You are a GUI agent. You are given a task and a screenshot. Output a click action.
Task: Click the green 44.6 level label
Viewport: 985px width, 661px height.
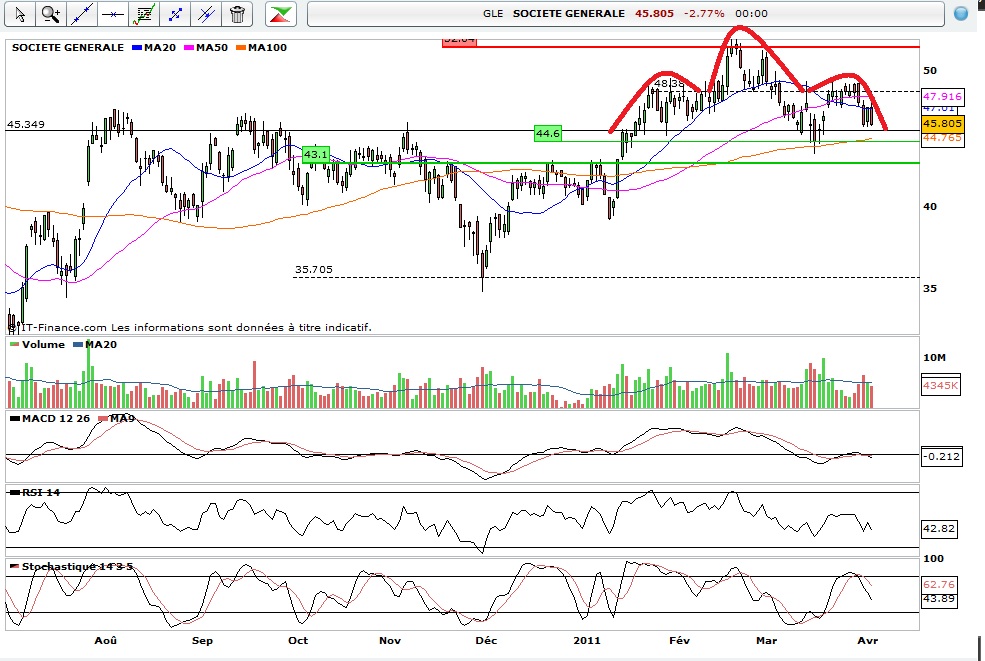(547, 133)
